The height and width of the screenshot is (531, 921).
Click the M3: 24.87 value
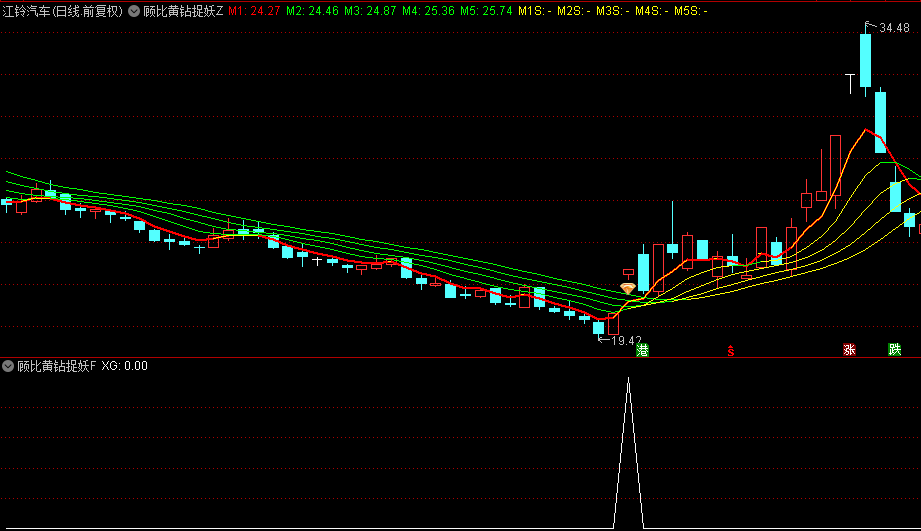click(x=370, y=11)
